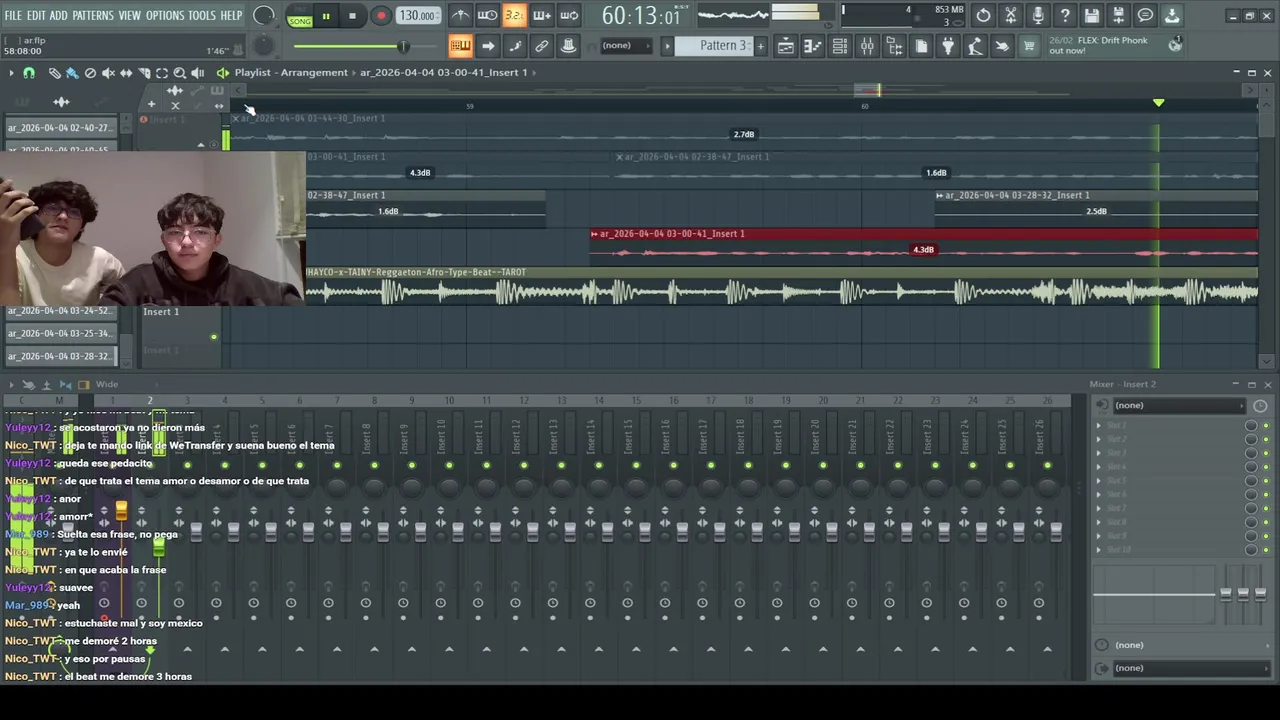Select the playlist mute tool
Screen dimensions: 1280x720
pos(108,73)
